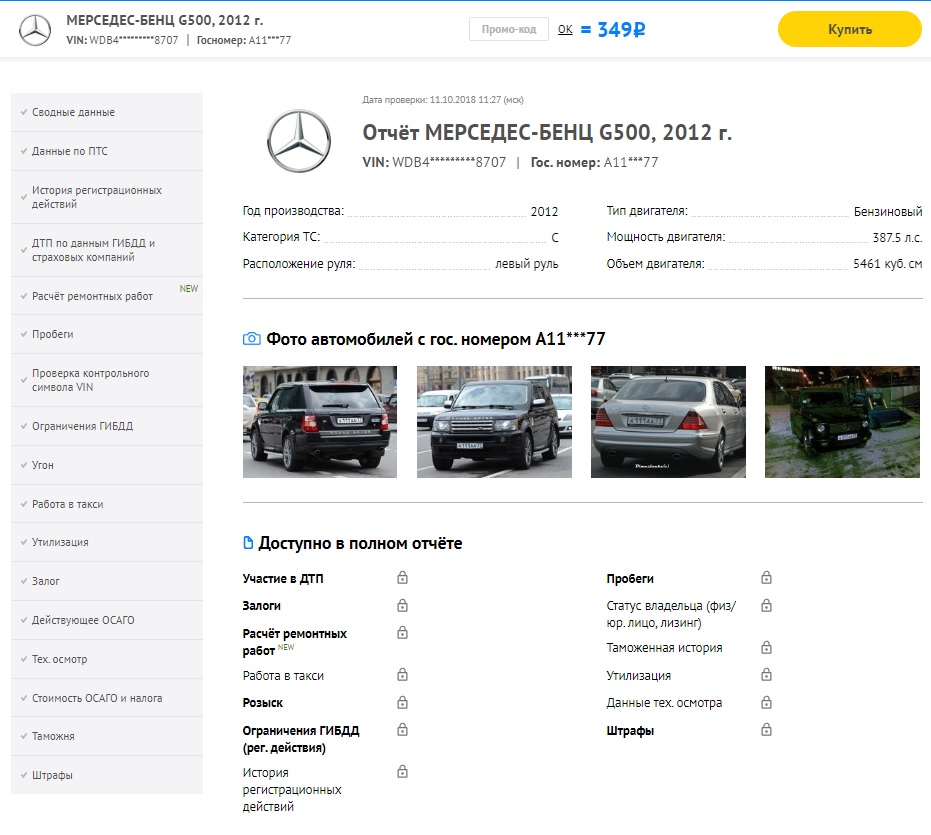The height and width of the screenshot is (835, 931).
Task: Click the report title 'Отчёт МЕРСЕДЕС-БЕНЦ G500, 2012 г.'
Action: pyautogui.click(x=547, y=132)
